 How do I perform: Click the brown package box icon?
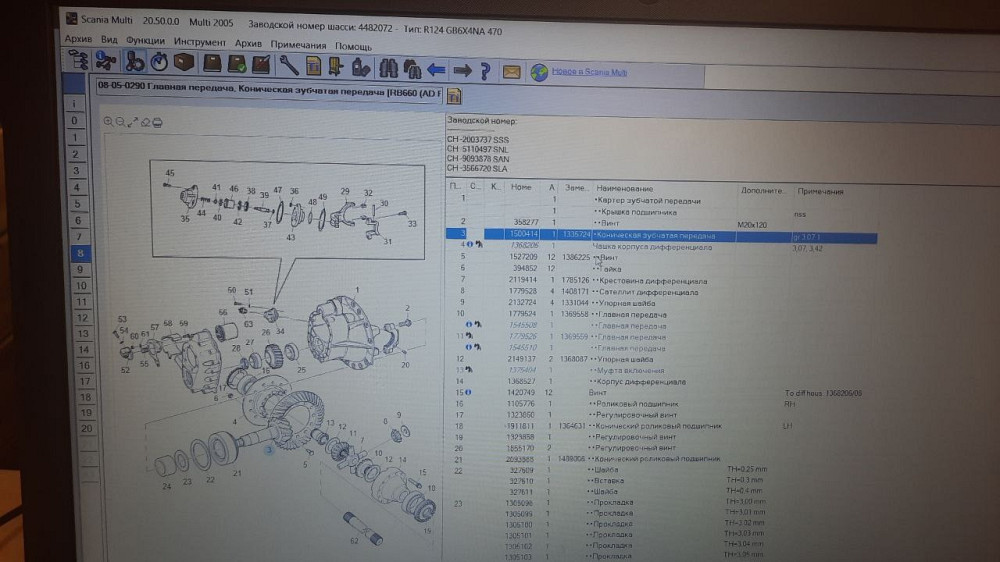point(183,63)
